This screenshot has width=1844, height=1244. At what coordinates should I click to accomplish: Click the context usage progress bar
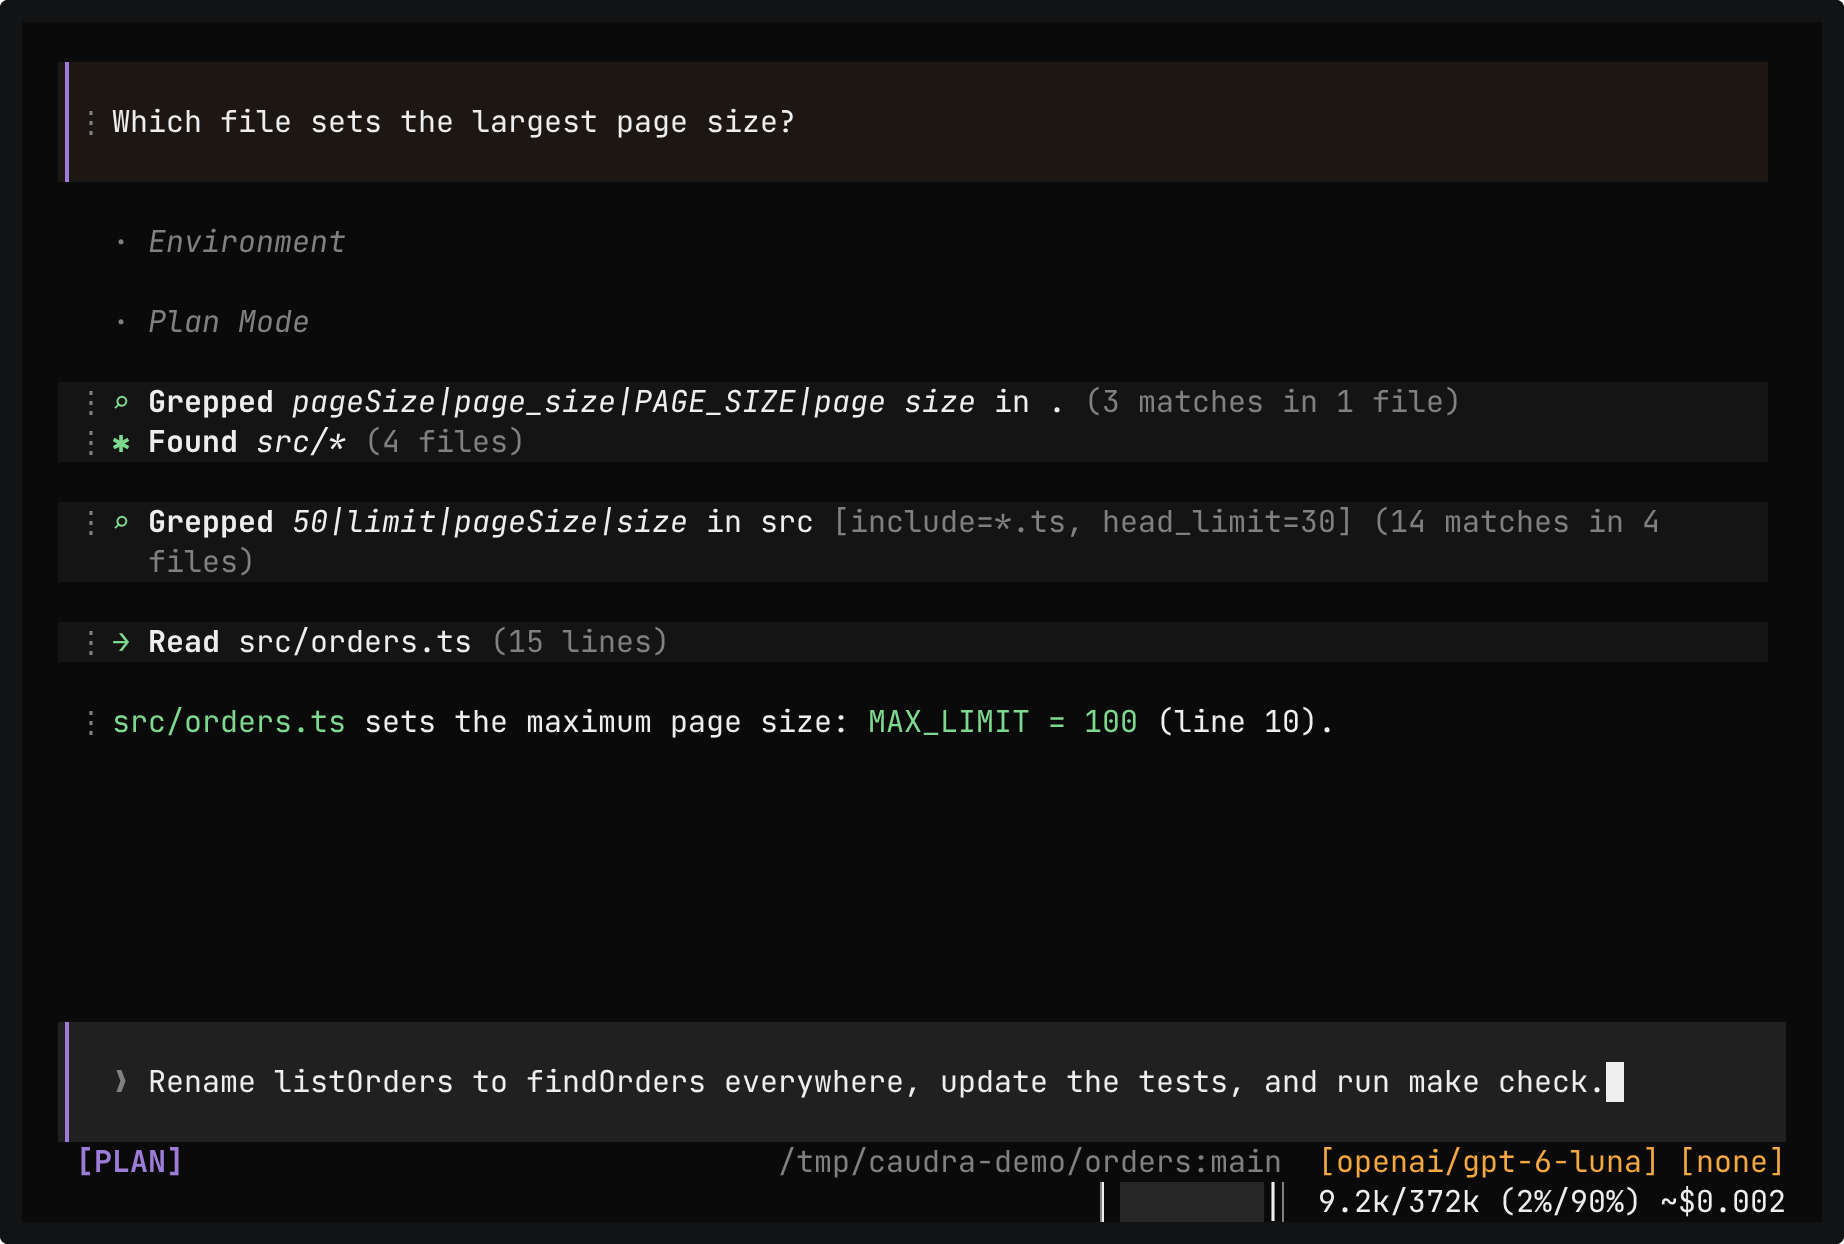(x=1192, y=1202)
